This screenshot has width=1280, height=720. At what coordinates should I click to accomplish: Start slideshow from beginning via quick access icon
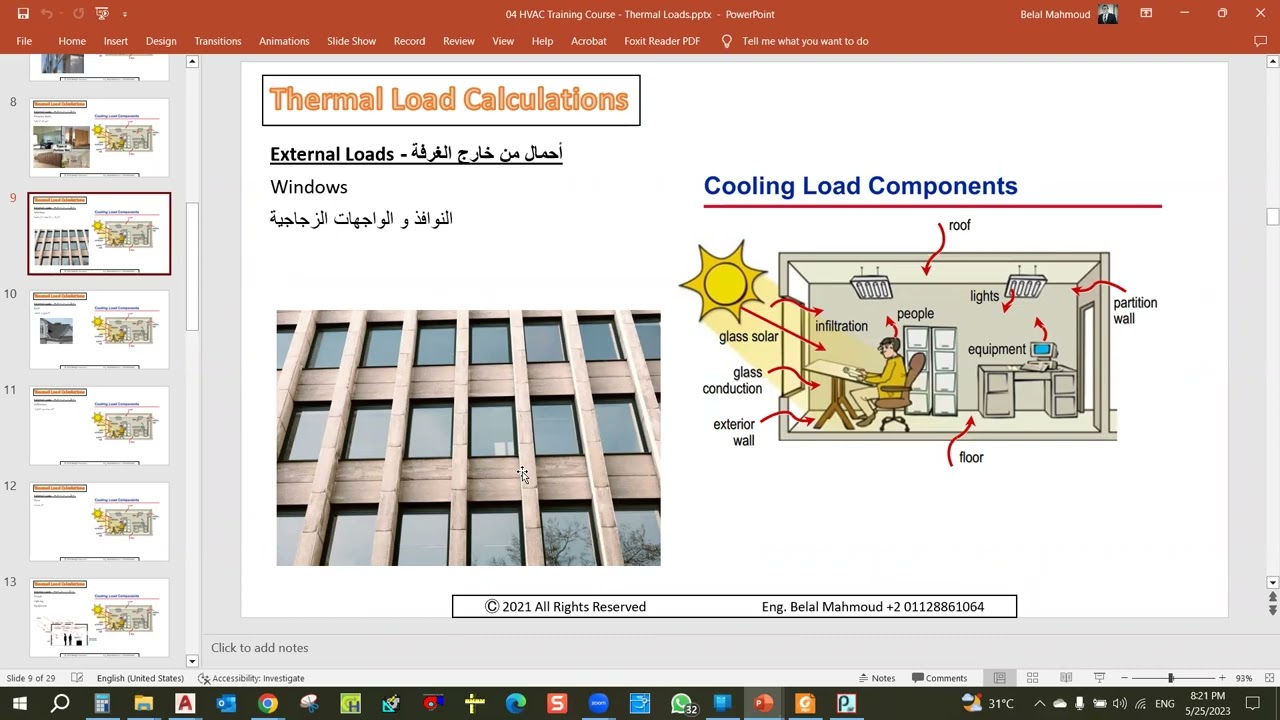(x=102, y=14)
